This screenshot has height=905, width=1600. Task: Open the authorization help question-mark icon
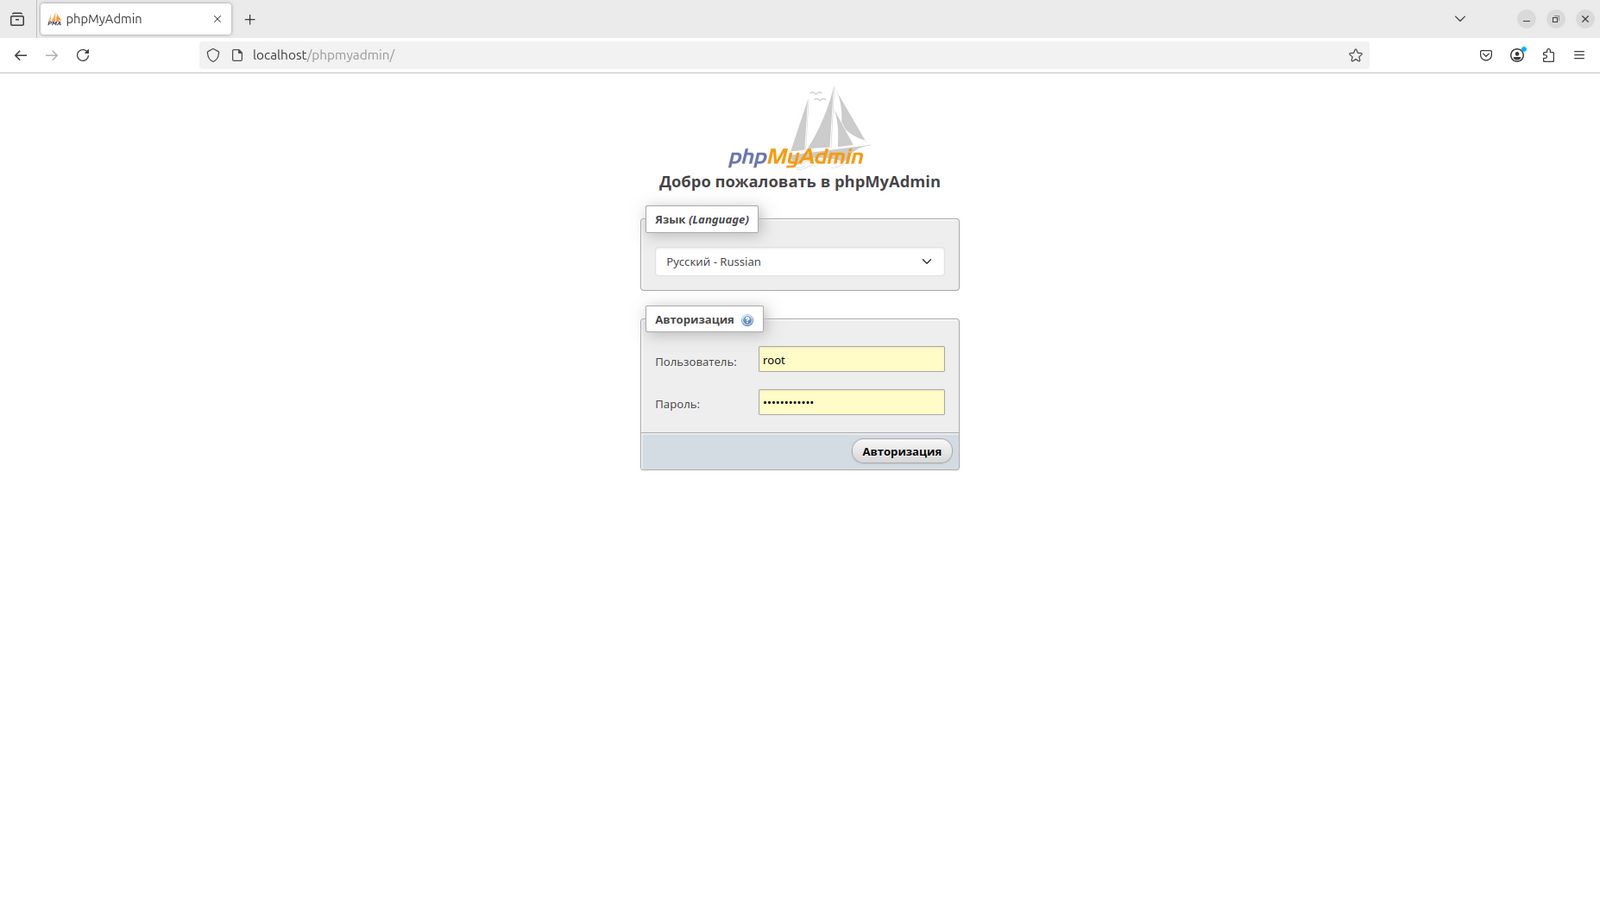pos(747,320)
